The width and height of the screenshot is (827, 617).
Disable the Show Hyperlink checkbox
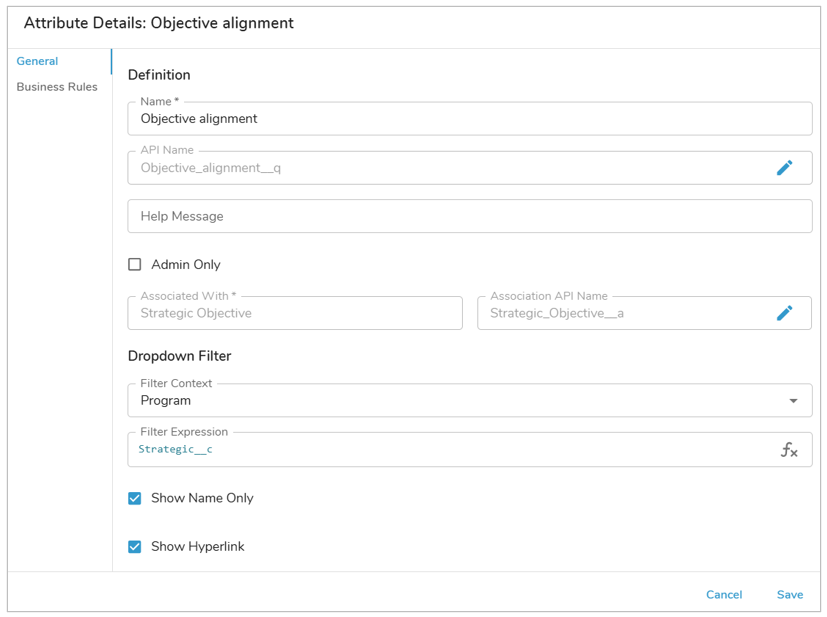click(x=135, y=547)
